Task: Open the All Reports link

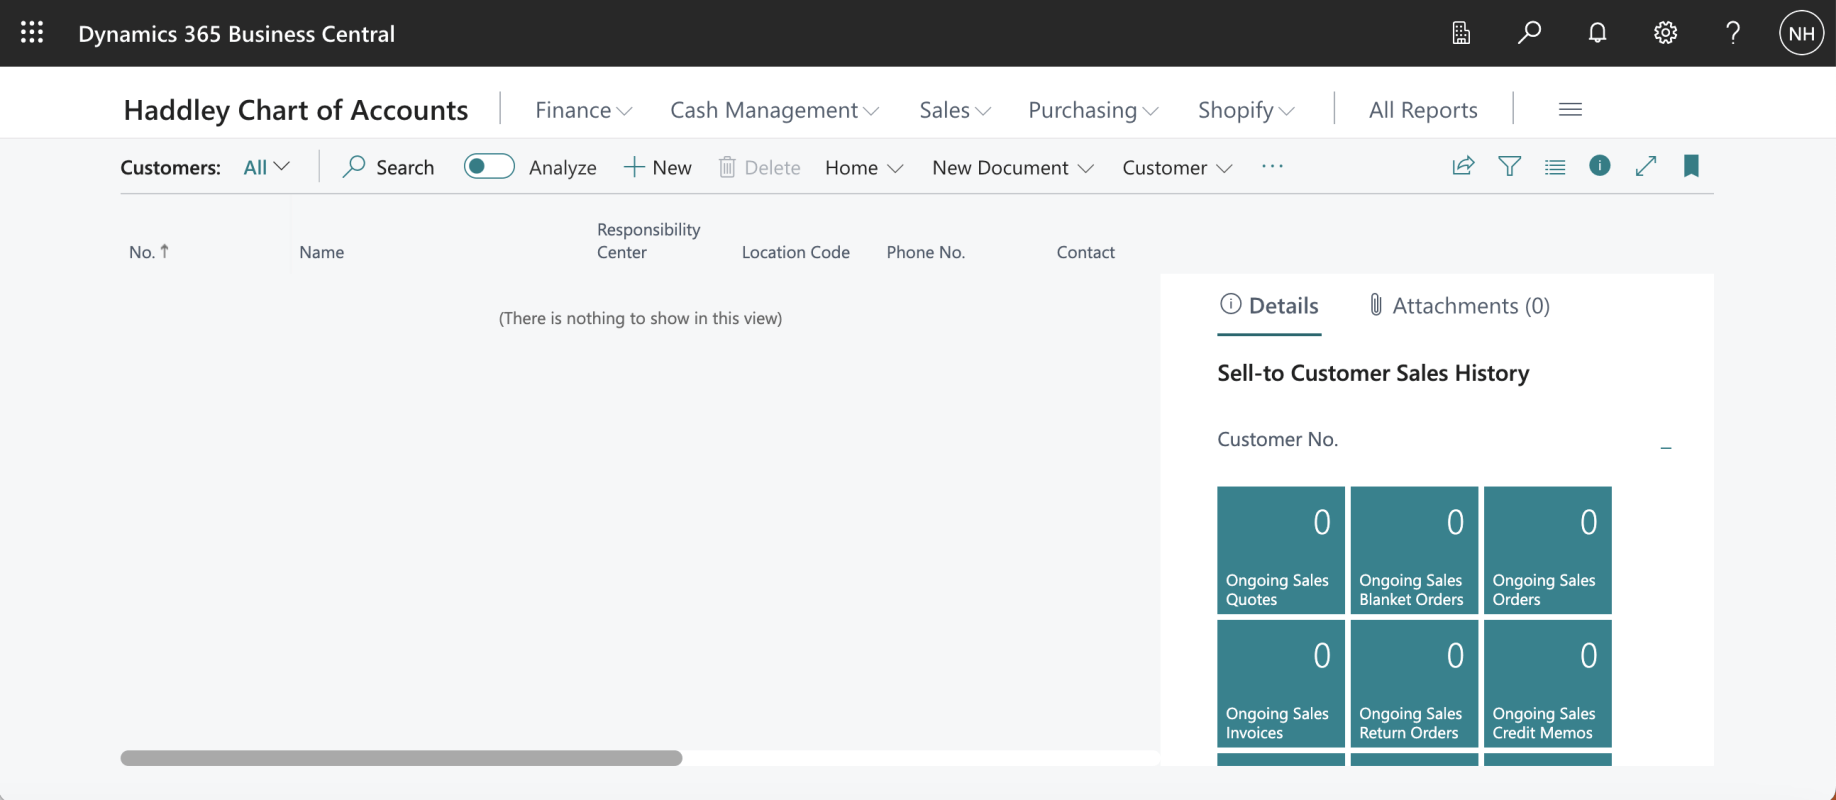Action: (1423, 110)
